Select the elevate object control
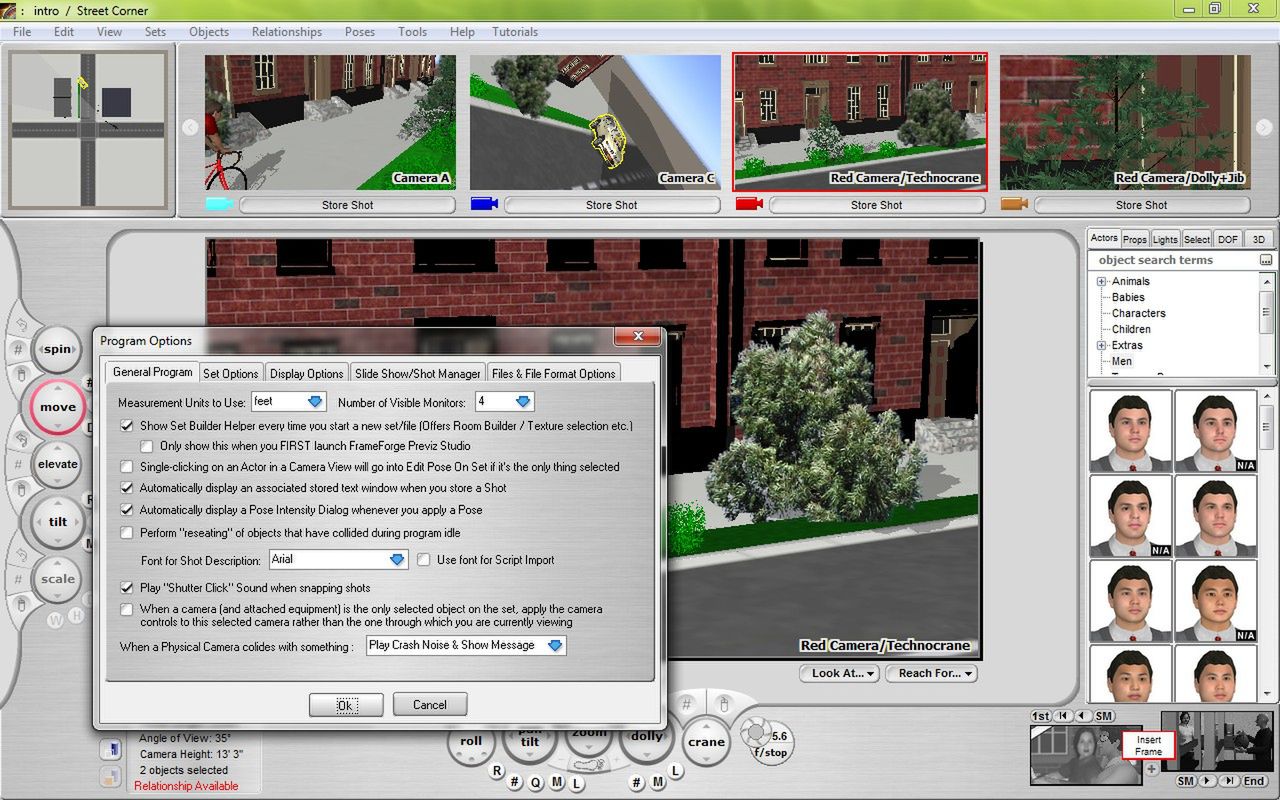This screenshot has height=800, width=1280. pos(58,464)
